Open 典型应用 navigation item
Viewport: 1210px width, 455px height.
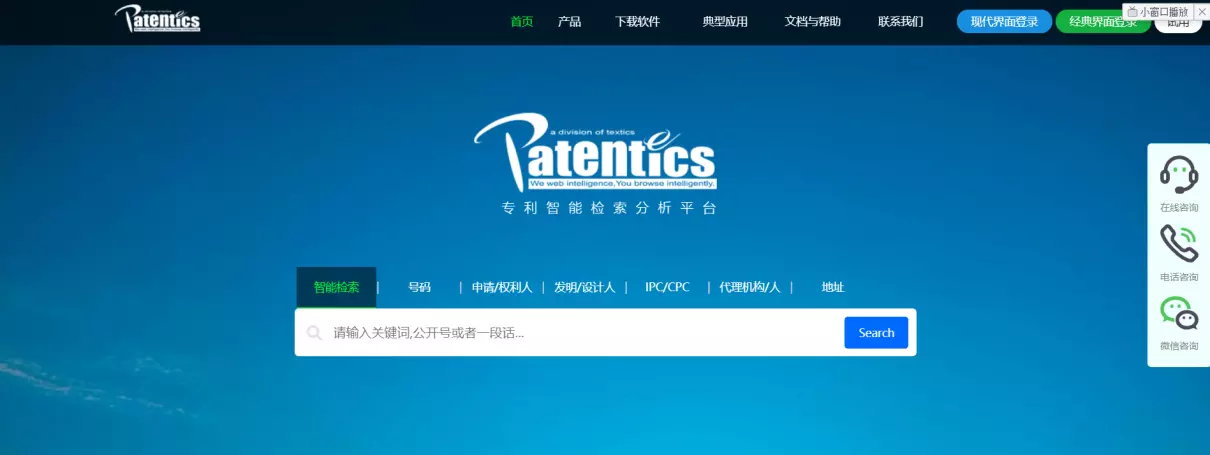click(725, 22)
